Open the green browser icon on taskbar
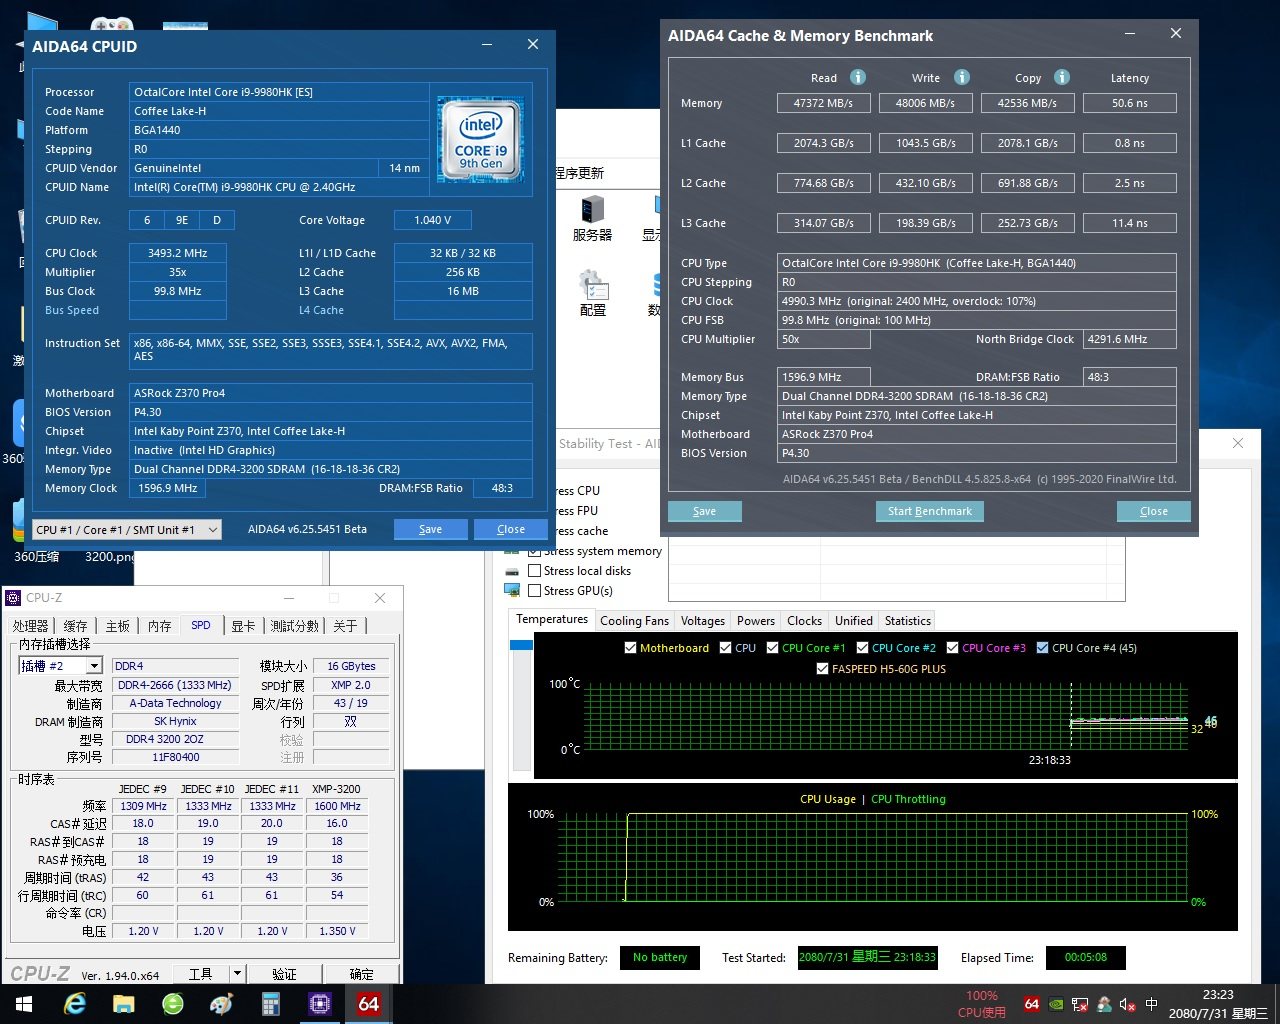 pyautogui.click(x=173, y=1004)
